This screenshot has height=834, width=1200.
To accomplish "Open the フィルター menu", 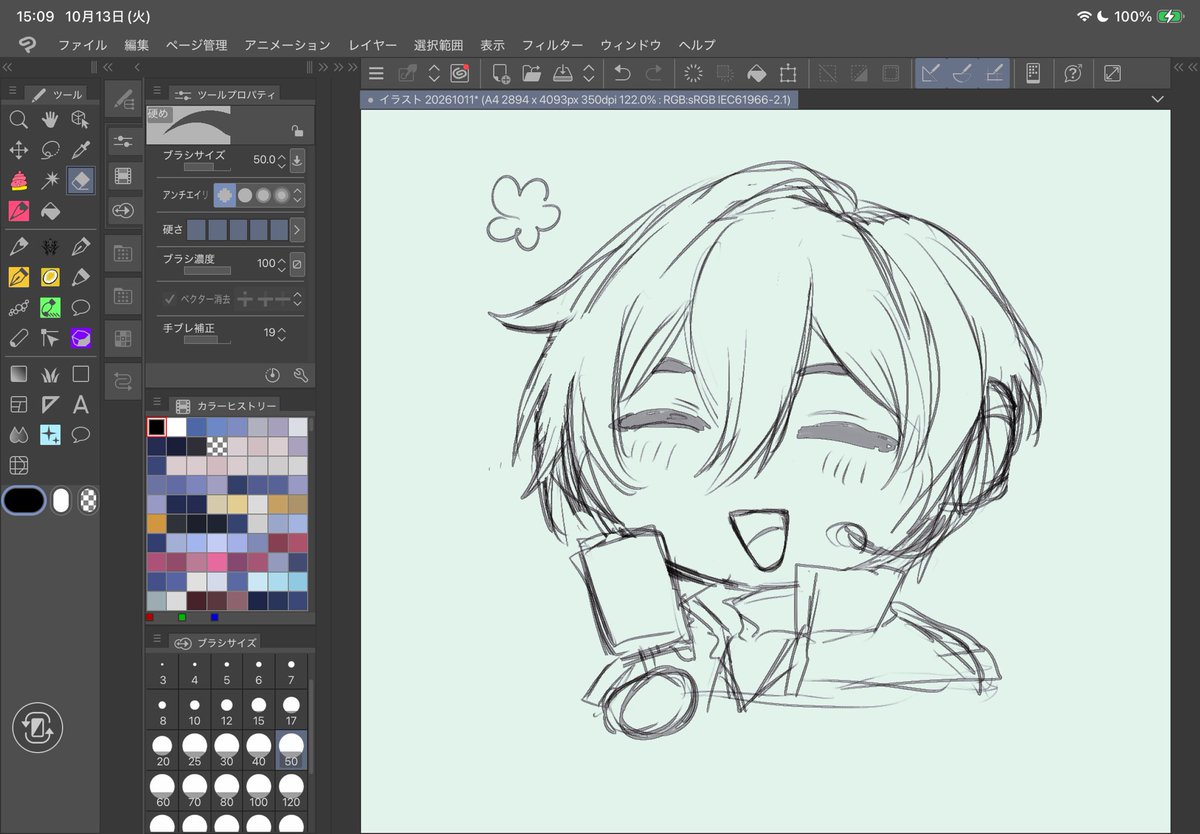I will (552, 45).
